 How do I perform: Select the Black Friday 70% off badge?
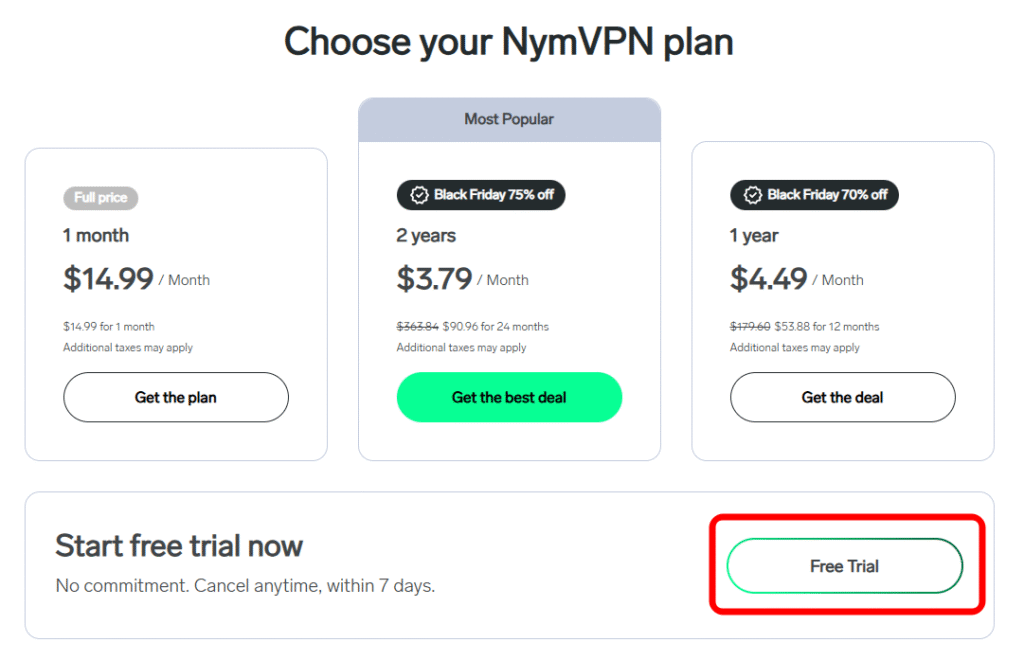click(814, 195)
